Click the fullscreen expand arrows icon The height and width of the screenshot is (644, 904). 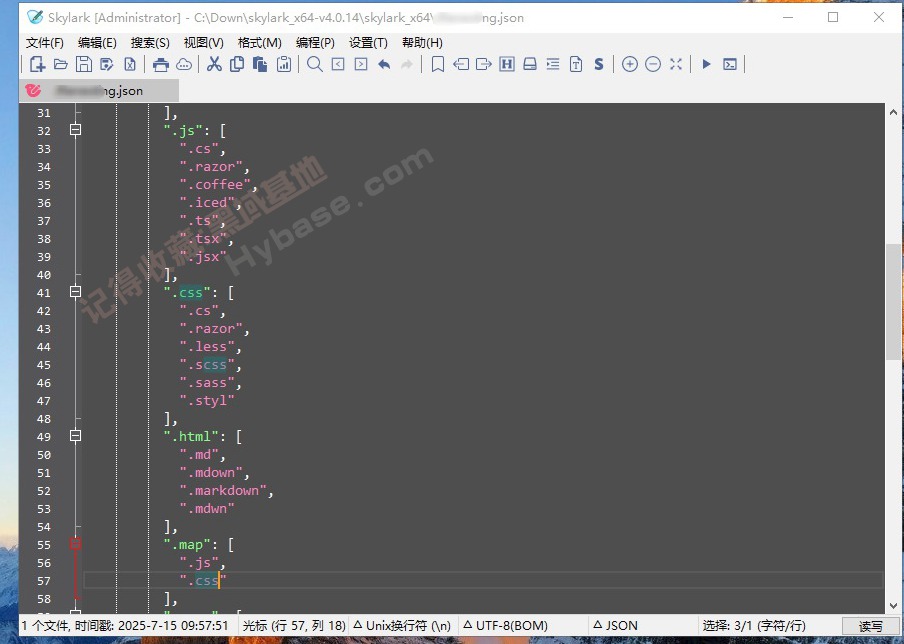click(676, 64)
